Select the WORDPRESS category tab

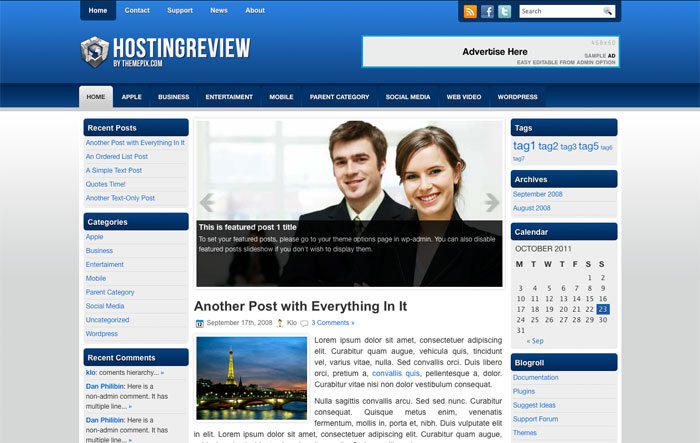(x=517, y=97)
